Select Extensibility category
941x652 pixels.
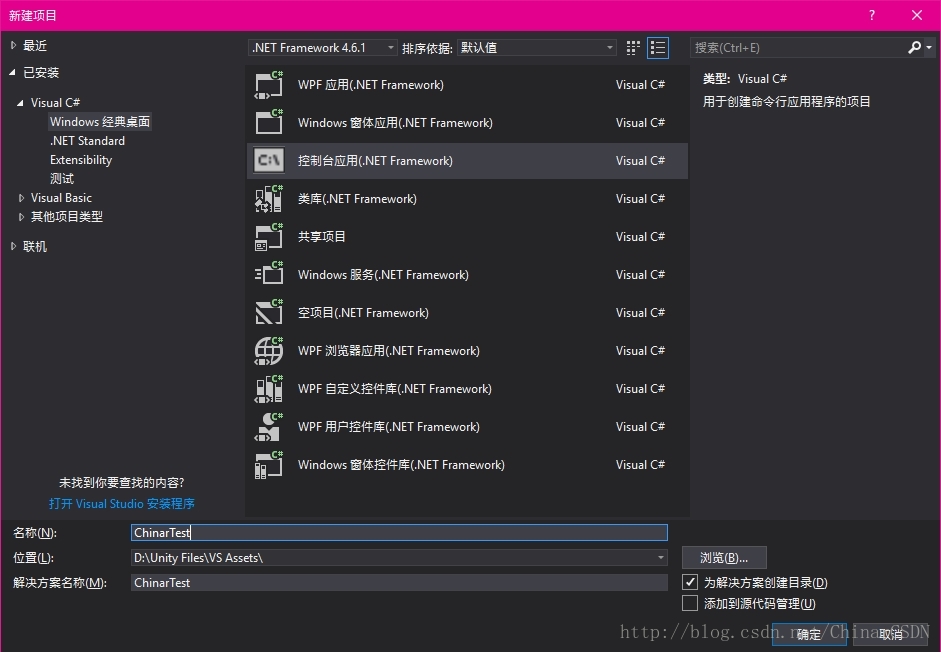click(81, 160)
